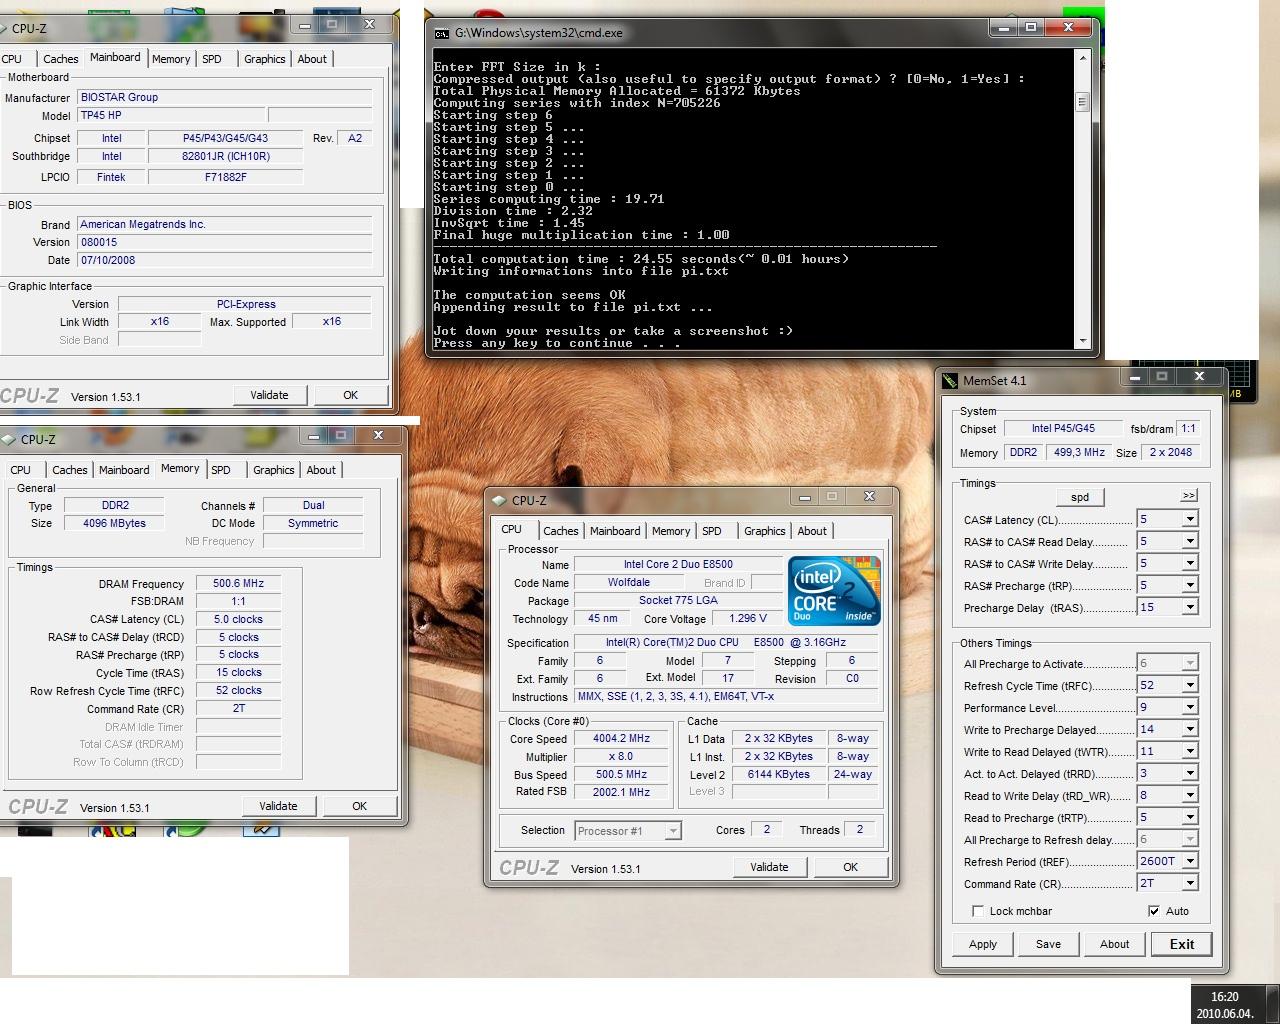The height and width of the screenshot is (1024, 1280).
Task: Click the Exit button in MemSet
Action: (x=1182, y=944)
